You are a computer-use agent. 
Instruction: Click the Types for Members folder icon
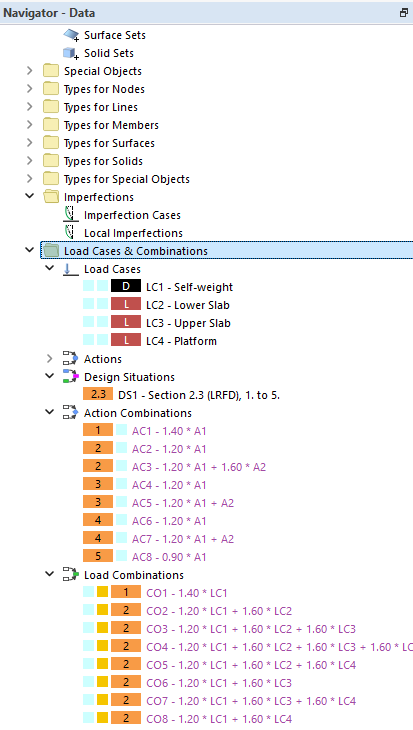51,125
